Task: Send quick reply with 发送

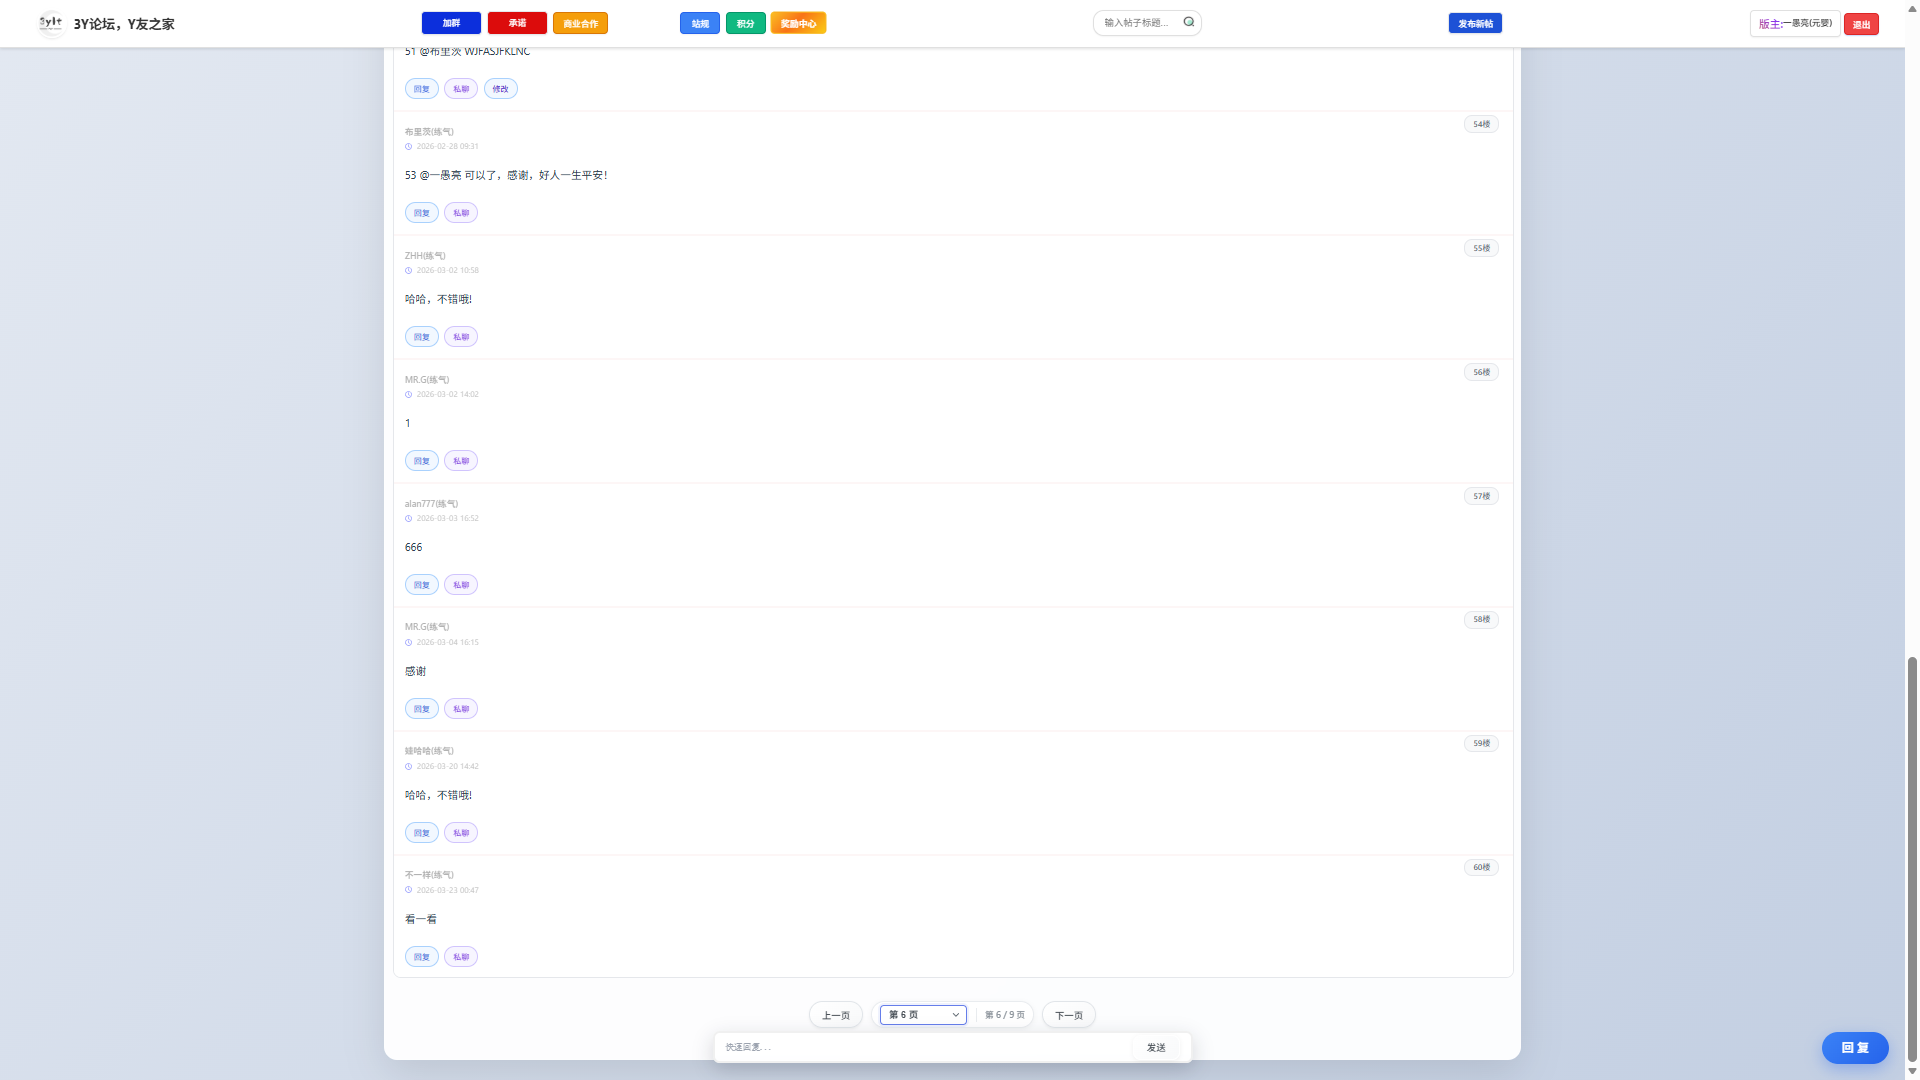Action: point(1156,1047)
